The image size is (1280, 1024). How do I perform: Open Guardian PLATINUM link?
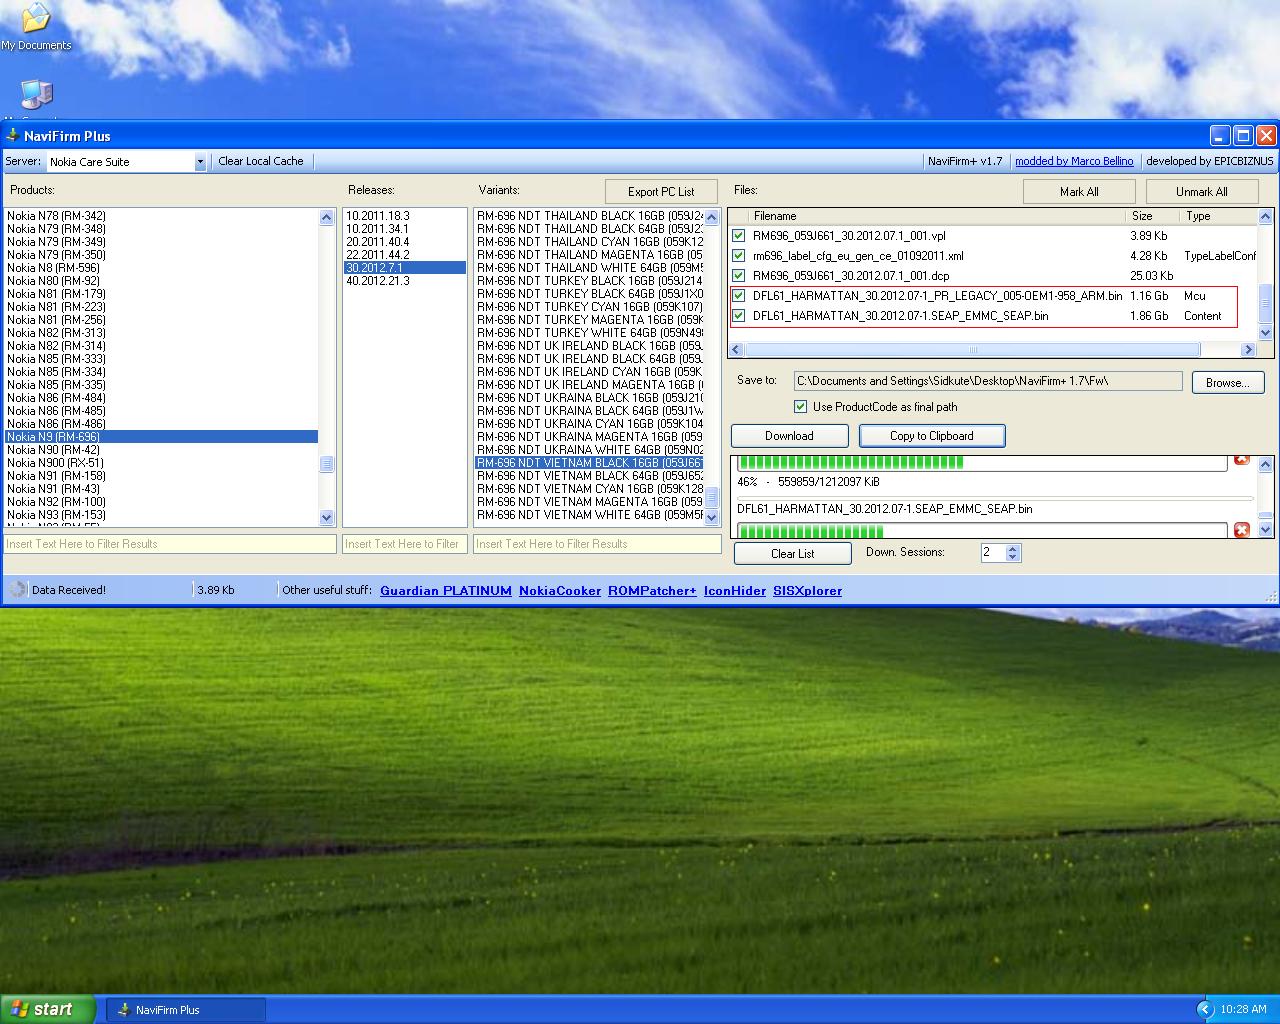click(x=446, y=591)
